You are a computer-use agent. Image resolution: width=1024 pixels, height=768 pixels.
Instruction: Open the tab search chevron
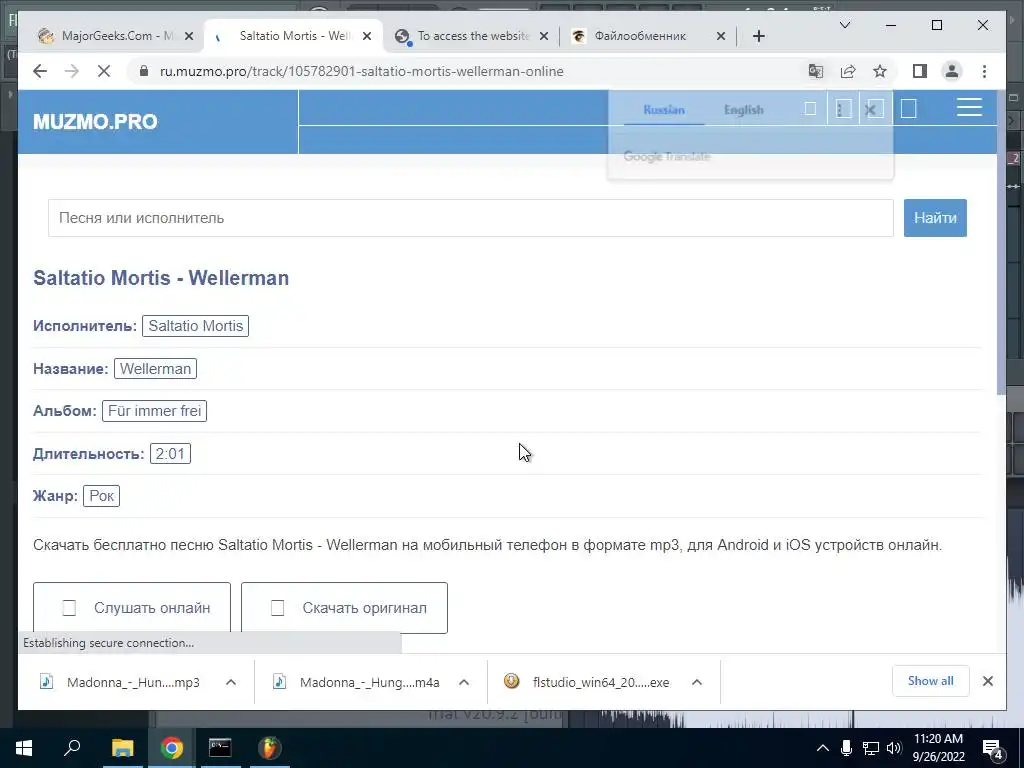point(844,25)
